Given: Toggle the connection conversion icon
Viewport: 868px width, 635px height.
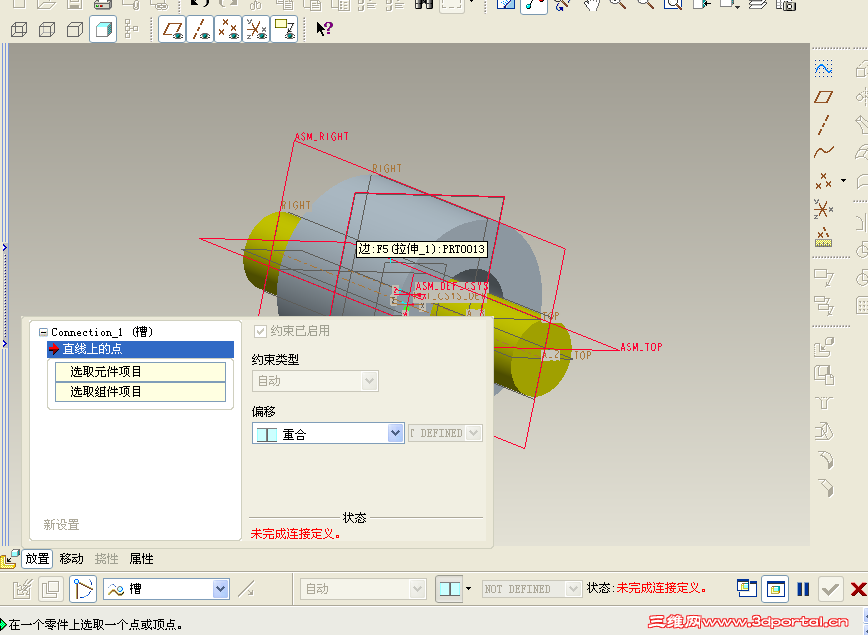Looking at the screenshot, I should [82, 588].
